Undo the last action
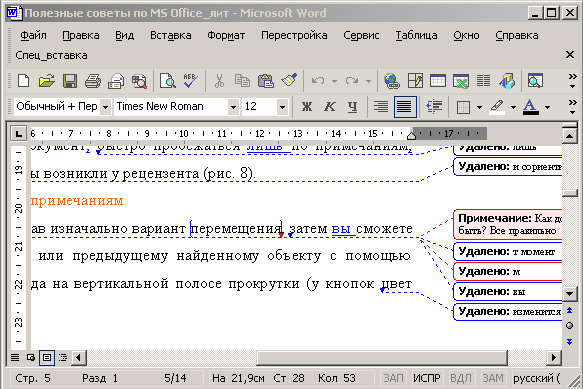 pyautogui.click(x=318, y=80)
